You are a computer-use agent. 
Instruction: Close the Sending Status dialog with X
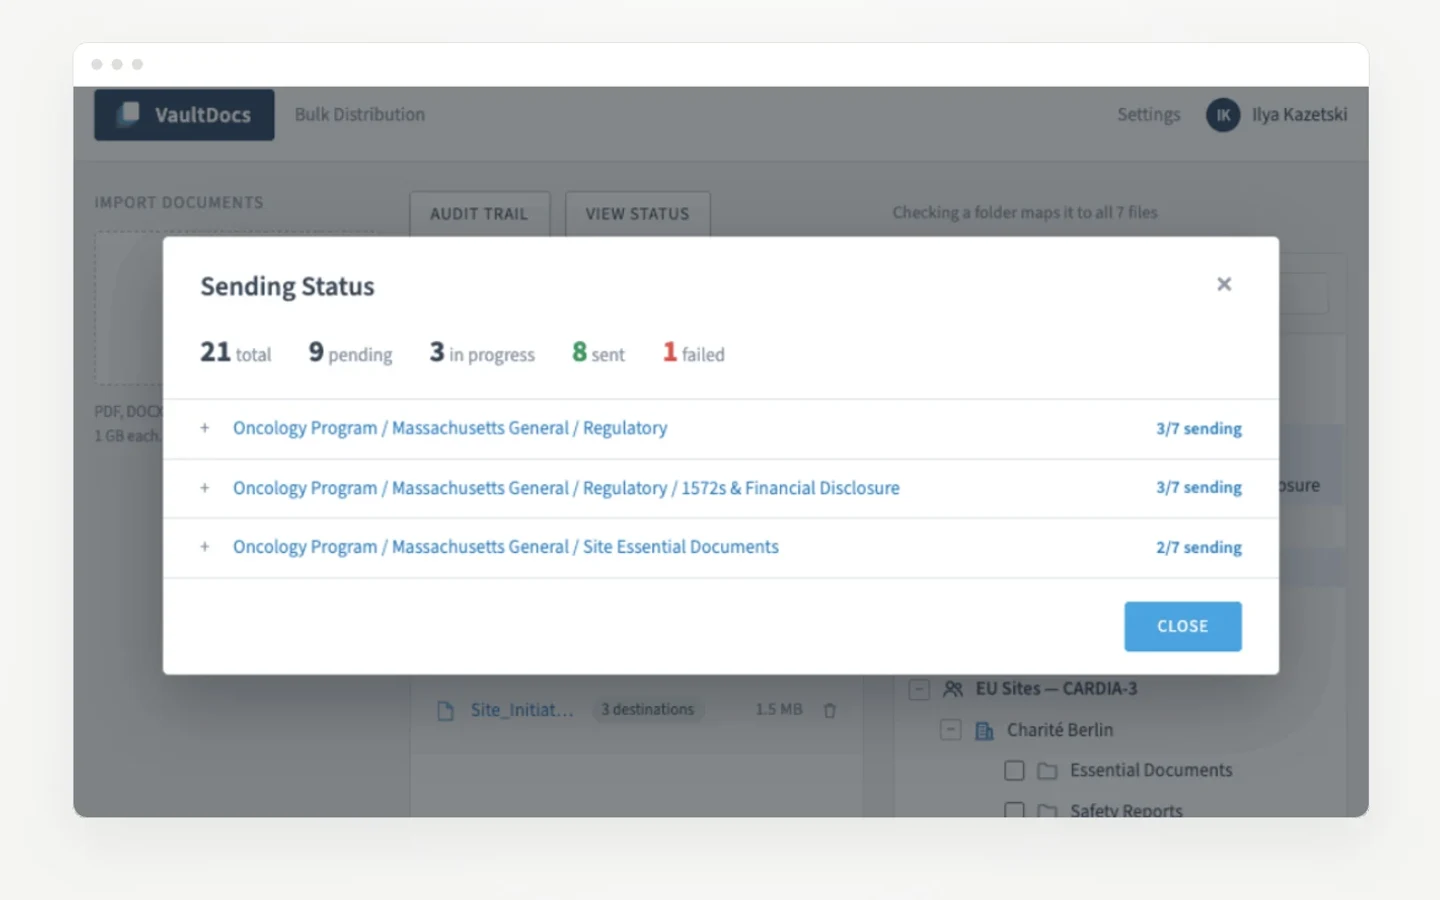coord(1224,284)
